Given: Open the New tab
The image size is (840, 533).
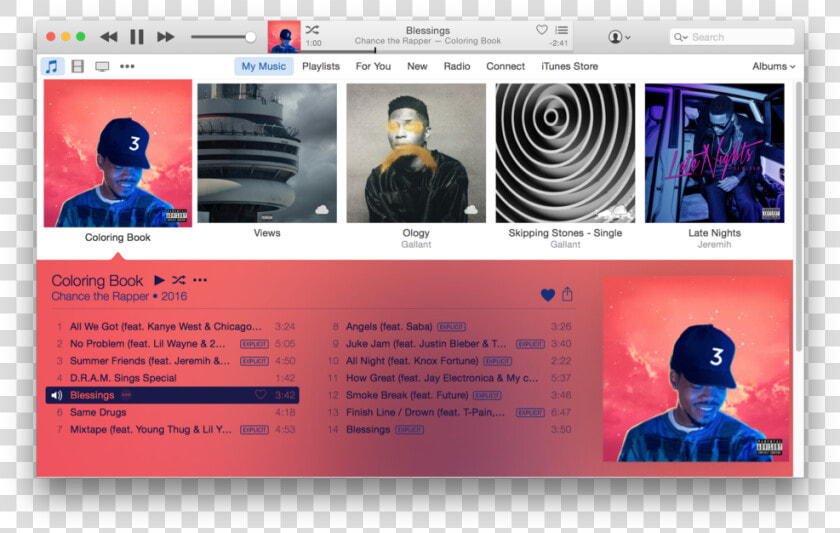Looking at the screenshot, I should pyautogui.click(x=417, y=66).
